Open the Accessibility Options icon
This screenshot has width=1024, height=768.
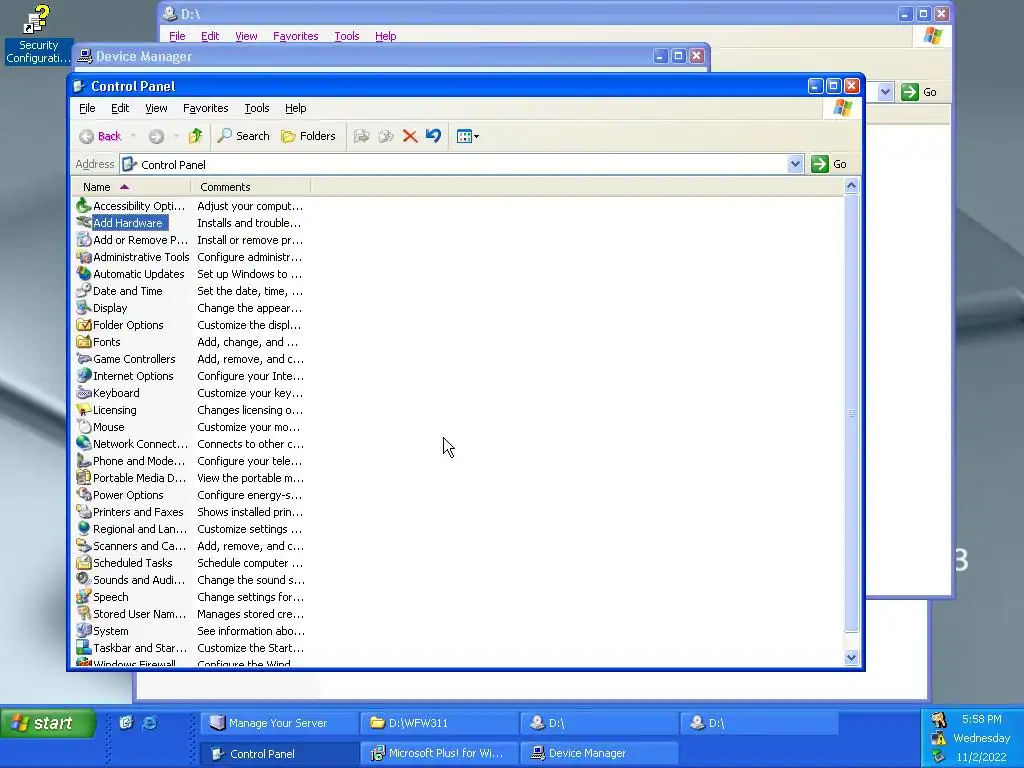point(84,206)
